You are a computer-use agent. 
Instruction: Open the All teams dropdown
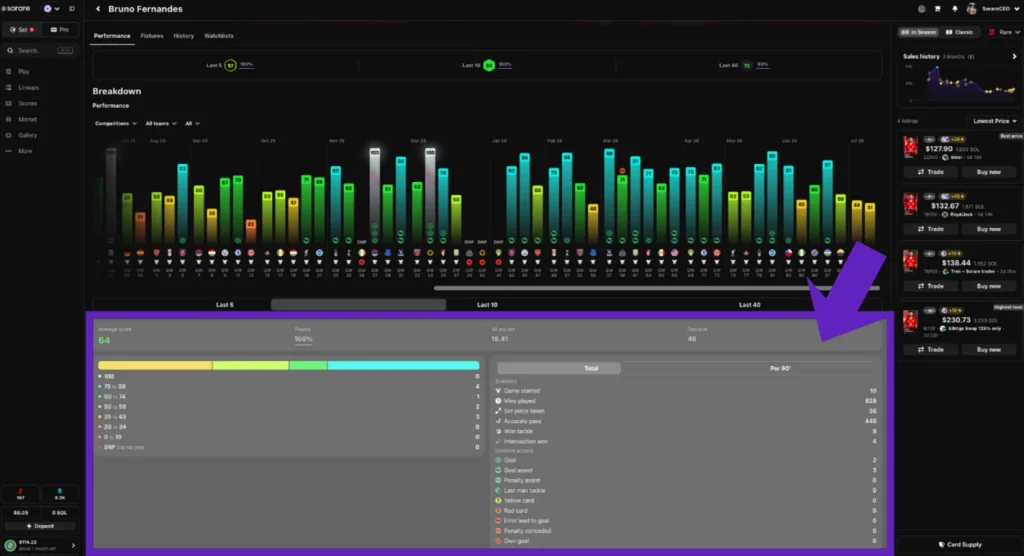tap(161, 123)
